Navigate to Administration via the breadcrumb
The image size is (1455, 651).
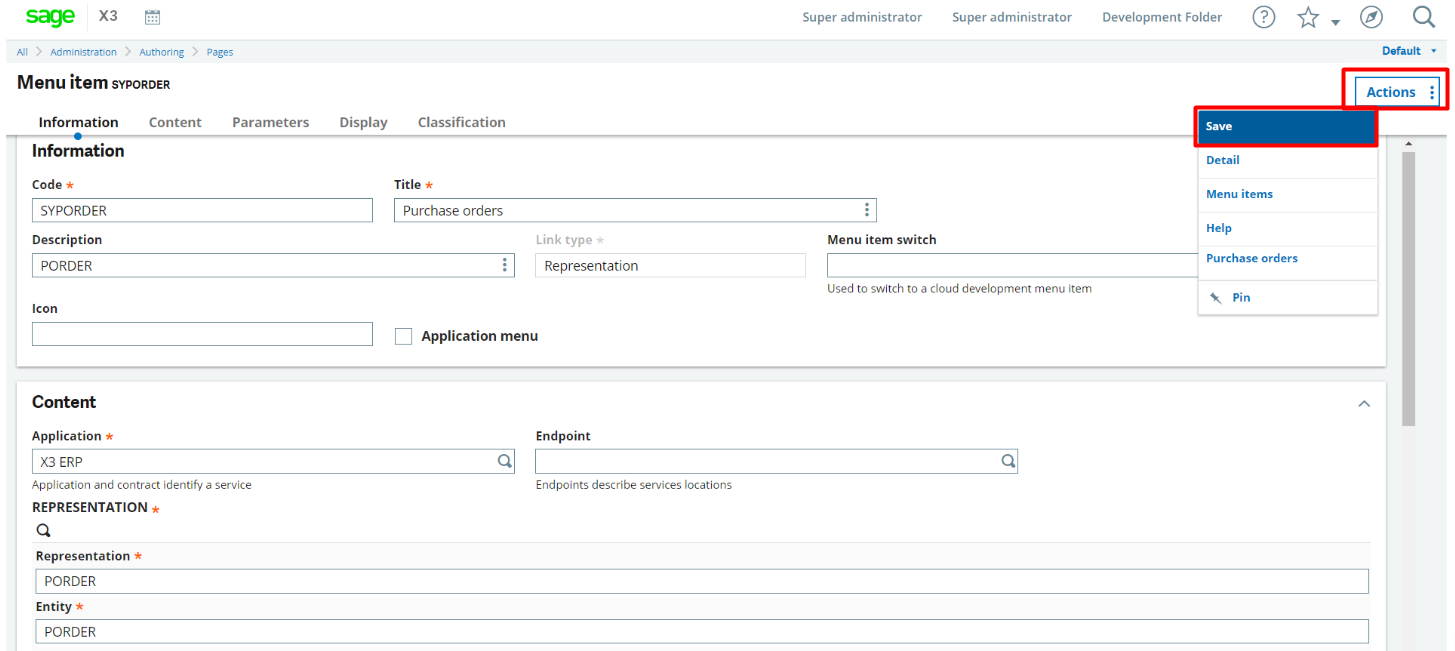click(84, 51)
